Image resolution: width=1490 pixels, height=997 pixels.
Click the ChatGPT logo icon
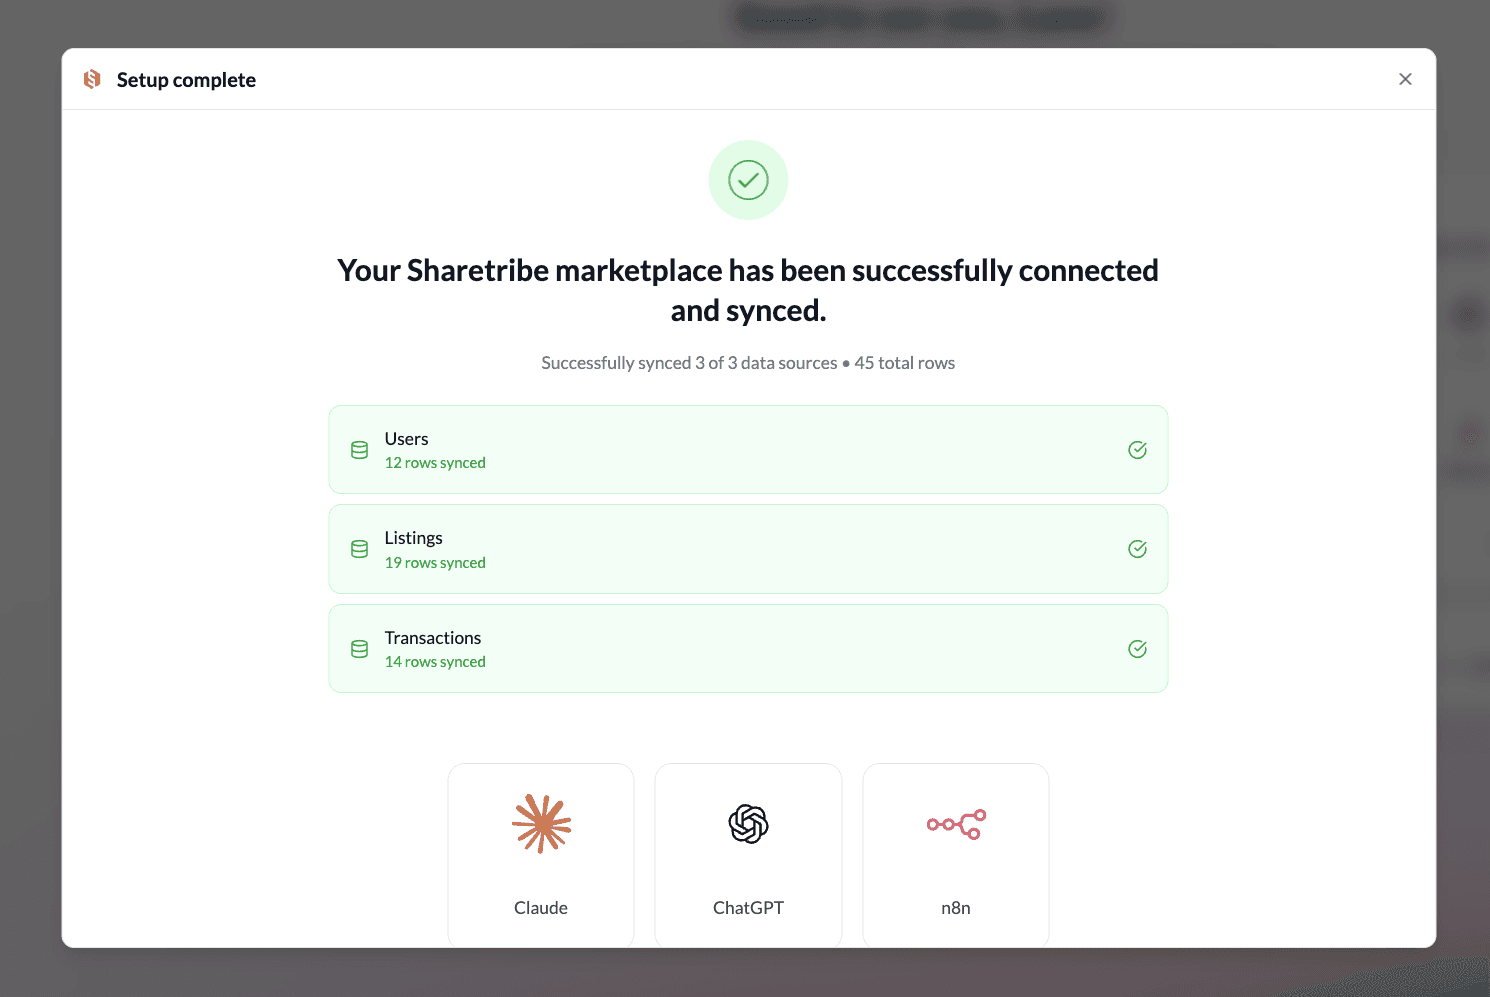pos(748,824)
